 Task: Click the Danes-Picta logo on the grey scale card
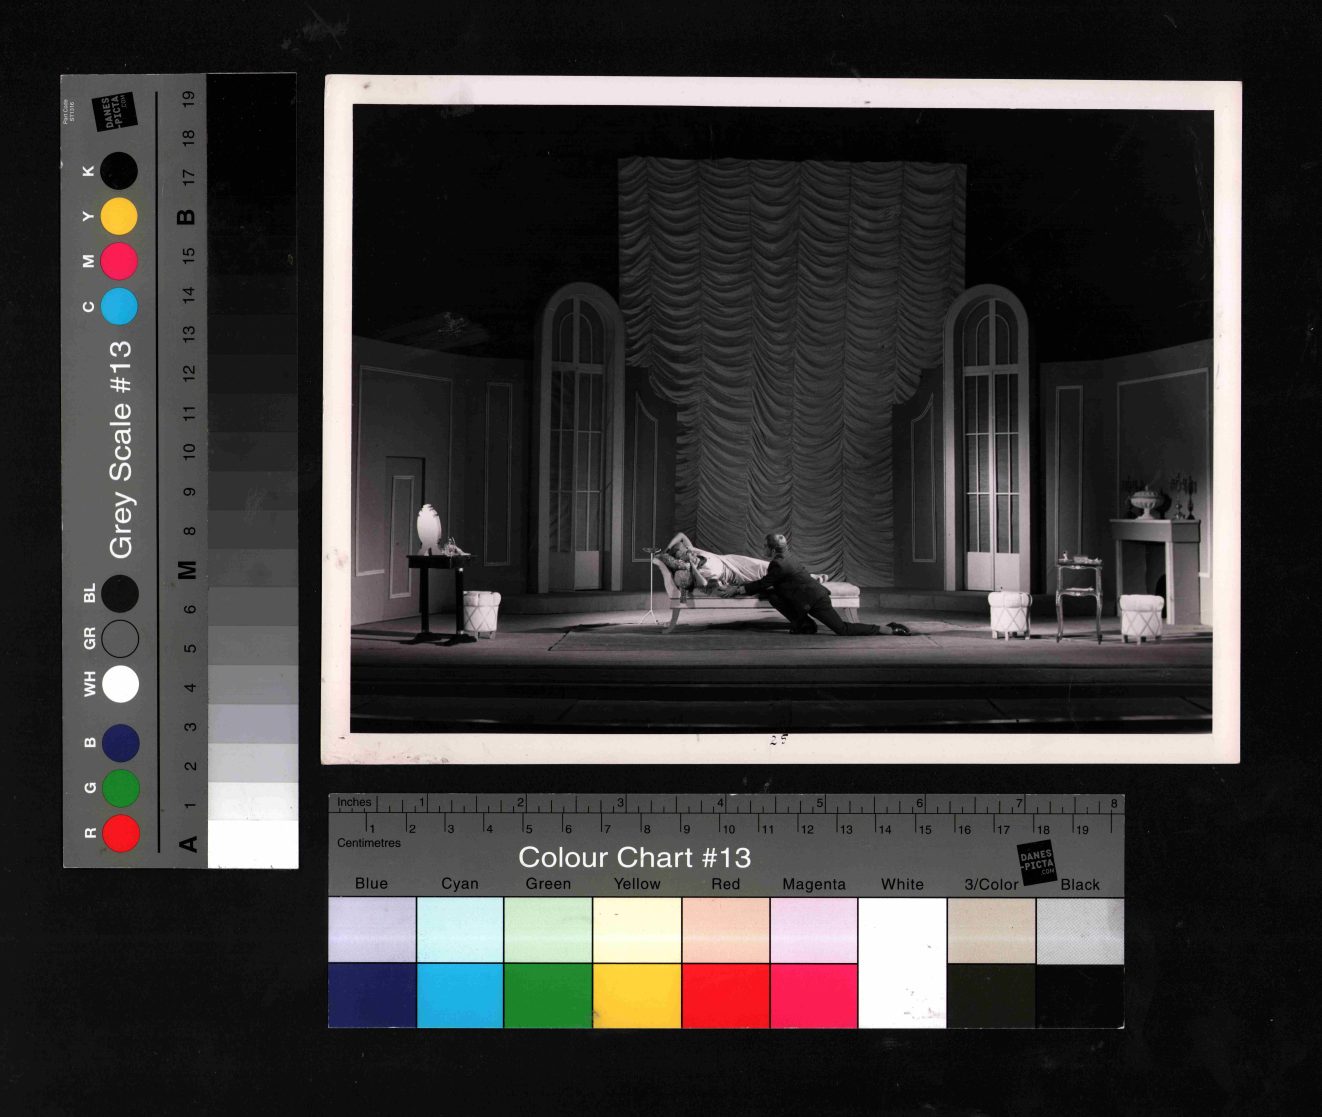point(113,111)
